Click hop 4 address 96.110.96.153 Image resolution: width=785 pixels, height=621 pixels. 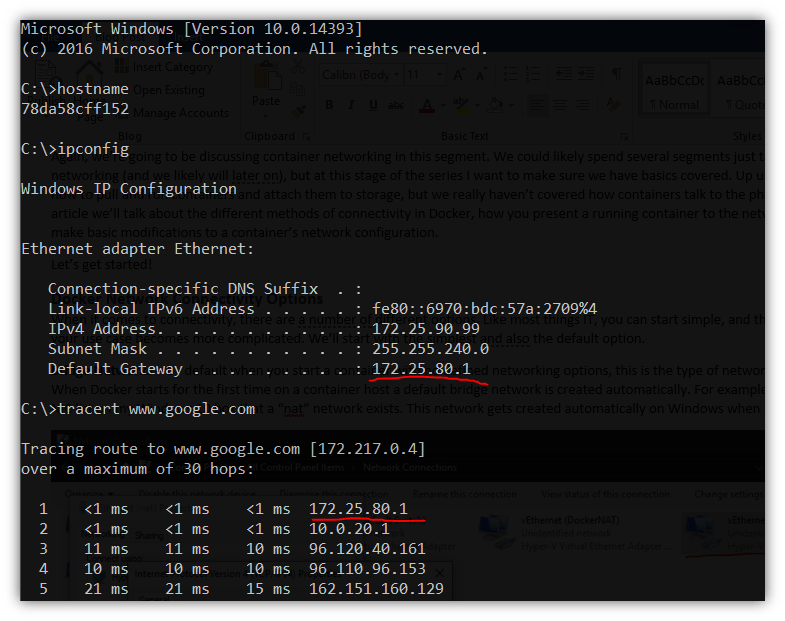coord(367,569)
